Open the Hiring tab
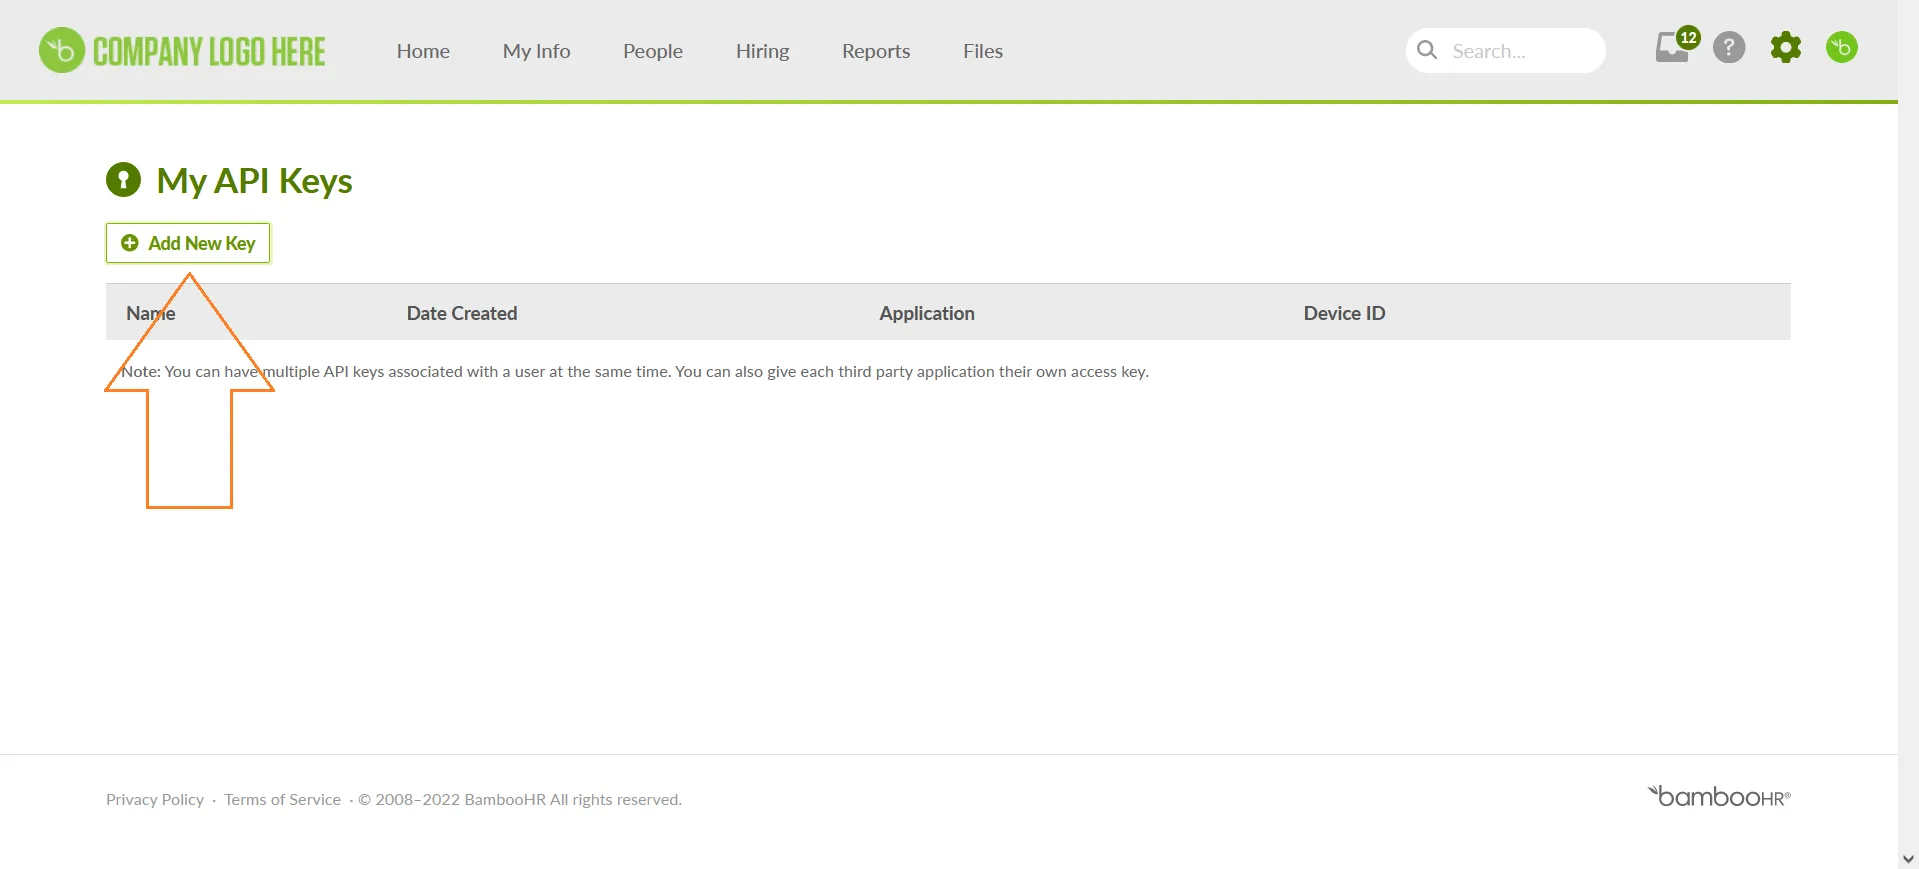 tap(762, 51)
